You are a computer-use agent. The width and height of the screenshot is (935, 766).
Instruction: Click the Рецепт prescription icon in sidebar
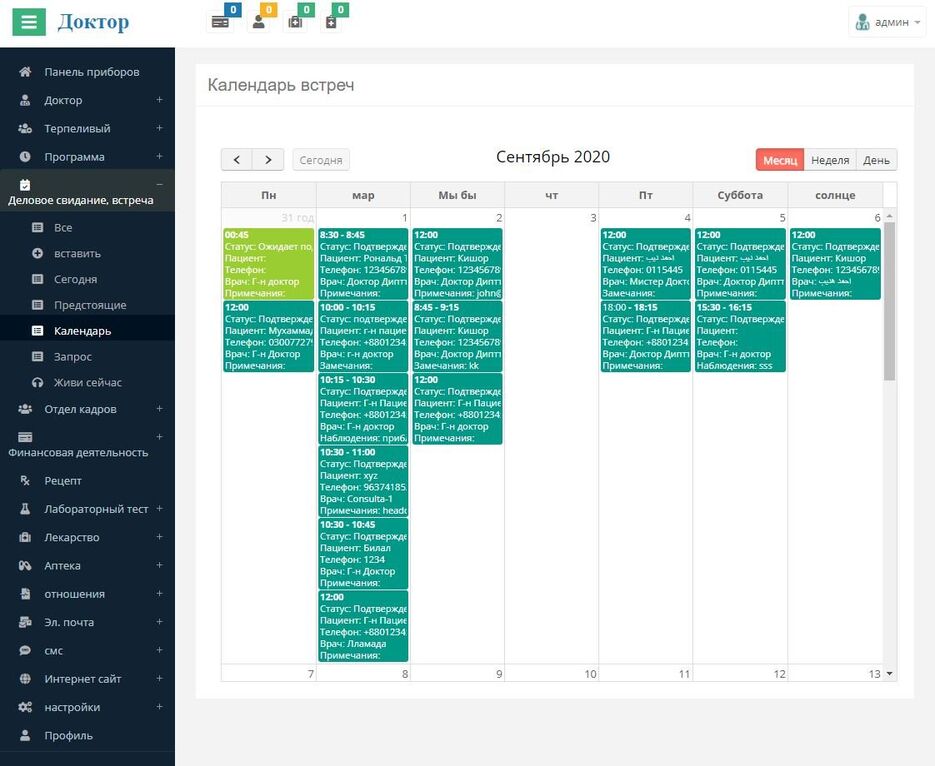[x=25, y=481]
